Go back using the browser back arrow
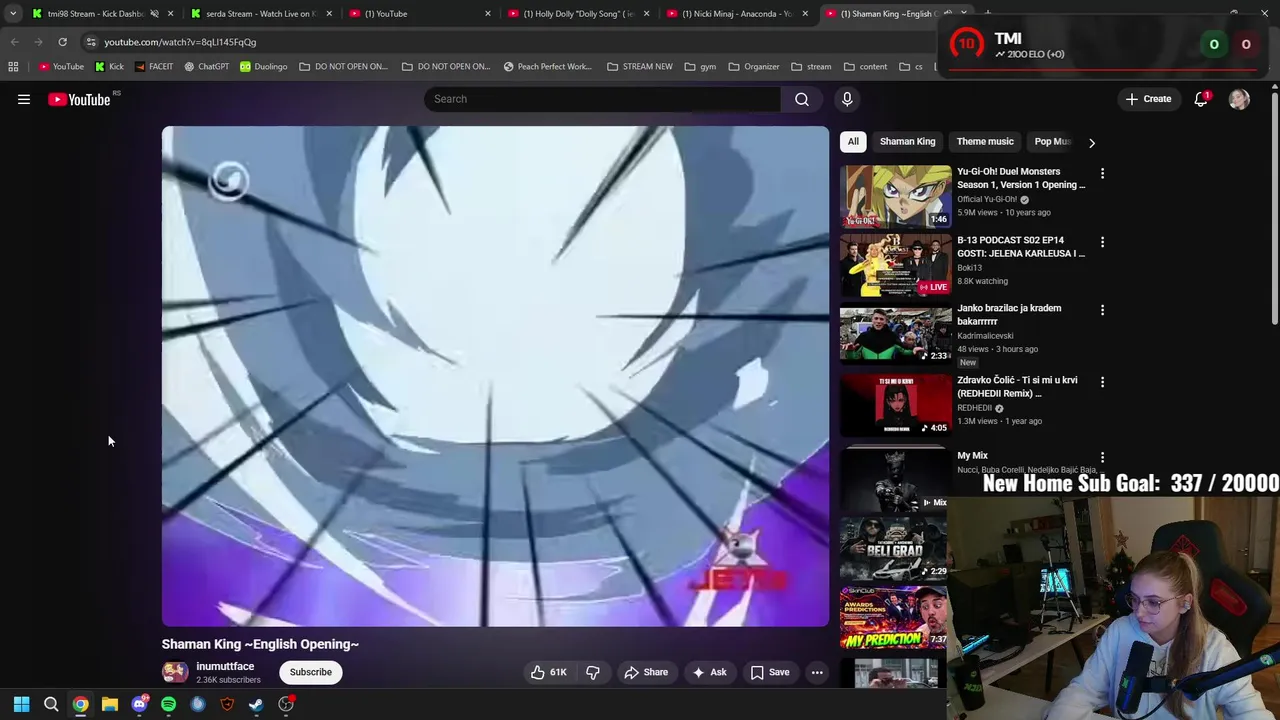 coord(14,42)
